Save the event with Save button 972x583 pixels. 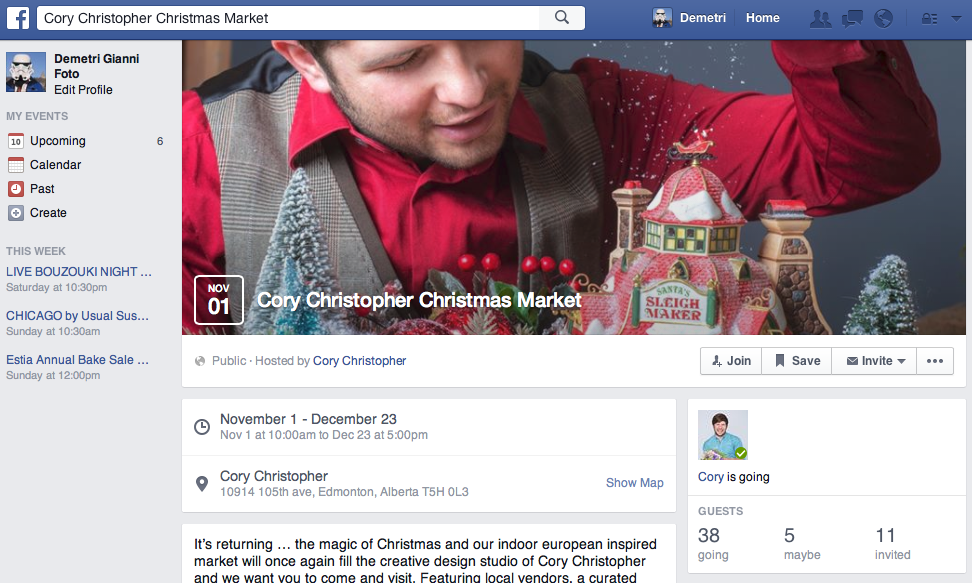point(797,361)
